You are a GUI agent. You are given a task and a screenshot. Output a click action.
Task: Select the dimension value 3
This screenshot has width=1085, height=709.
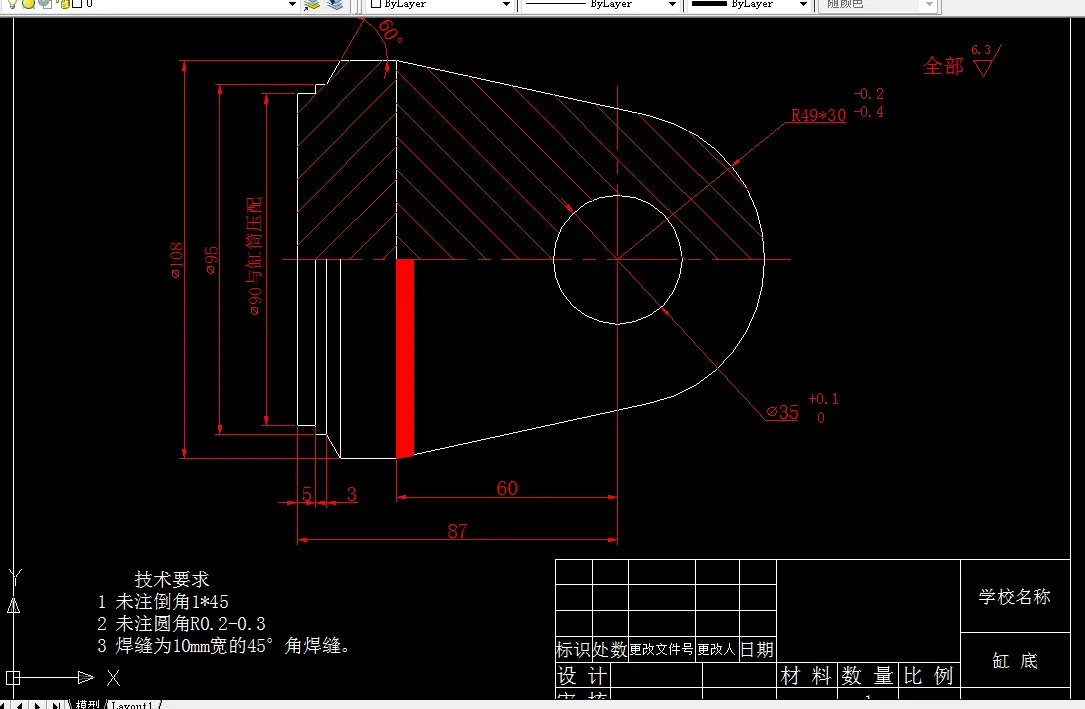click(x=352, y=494)
